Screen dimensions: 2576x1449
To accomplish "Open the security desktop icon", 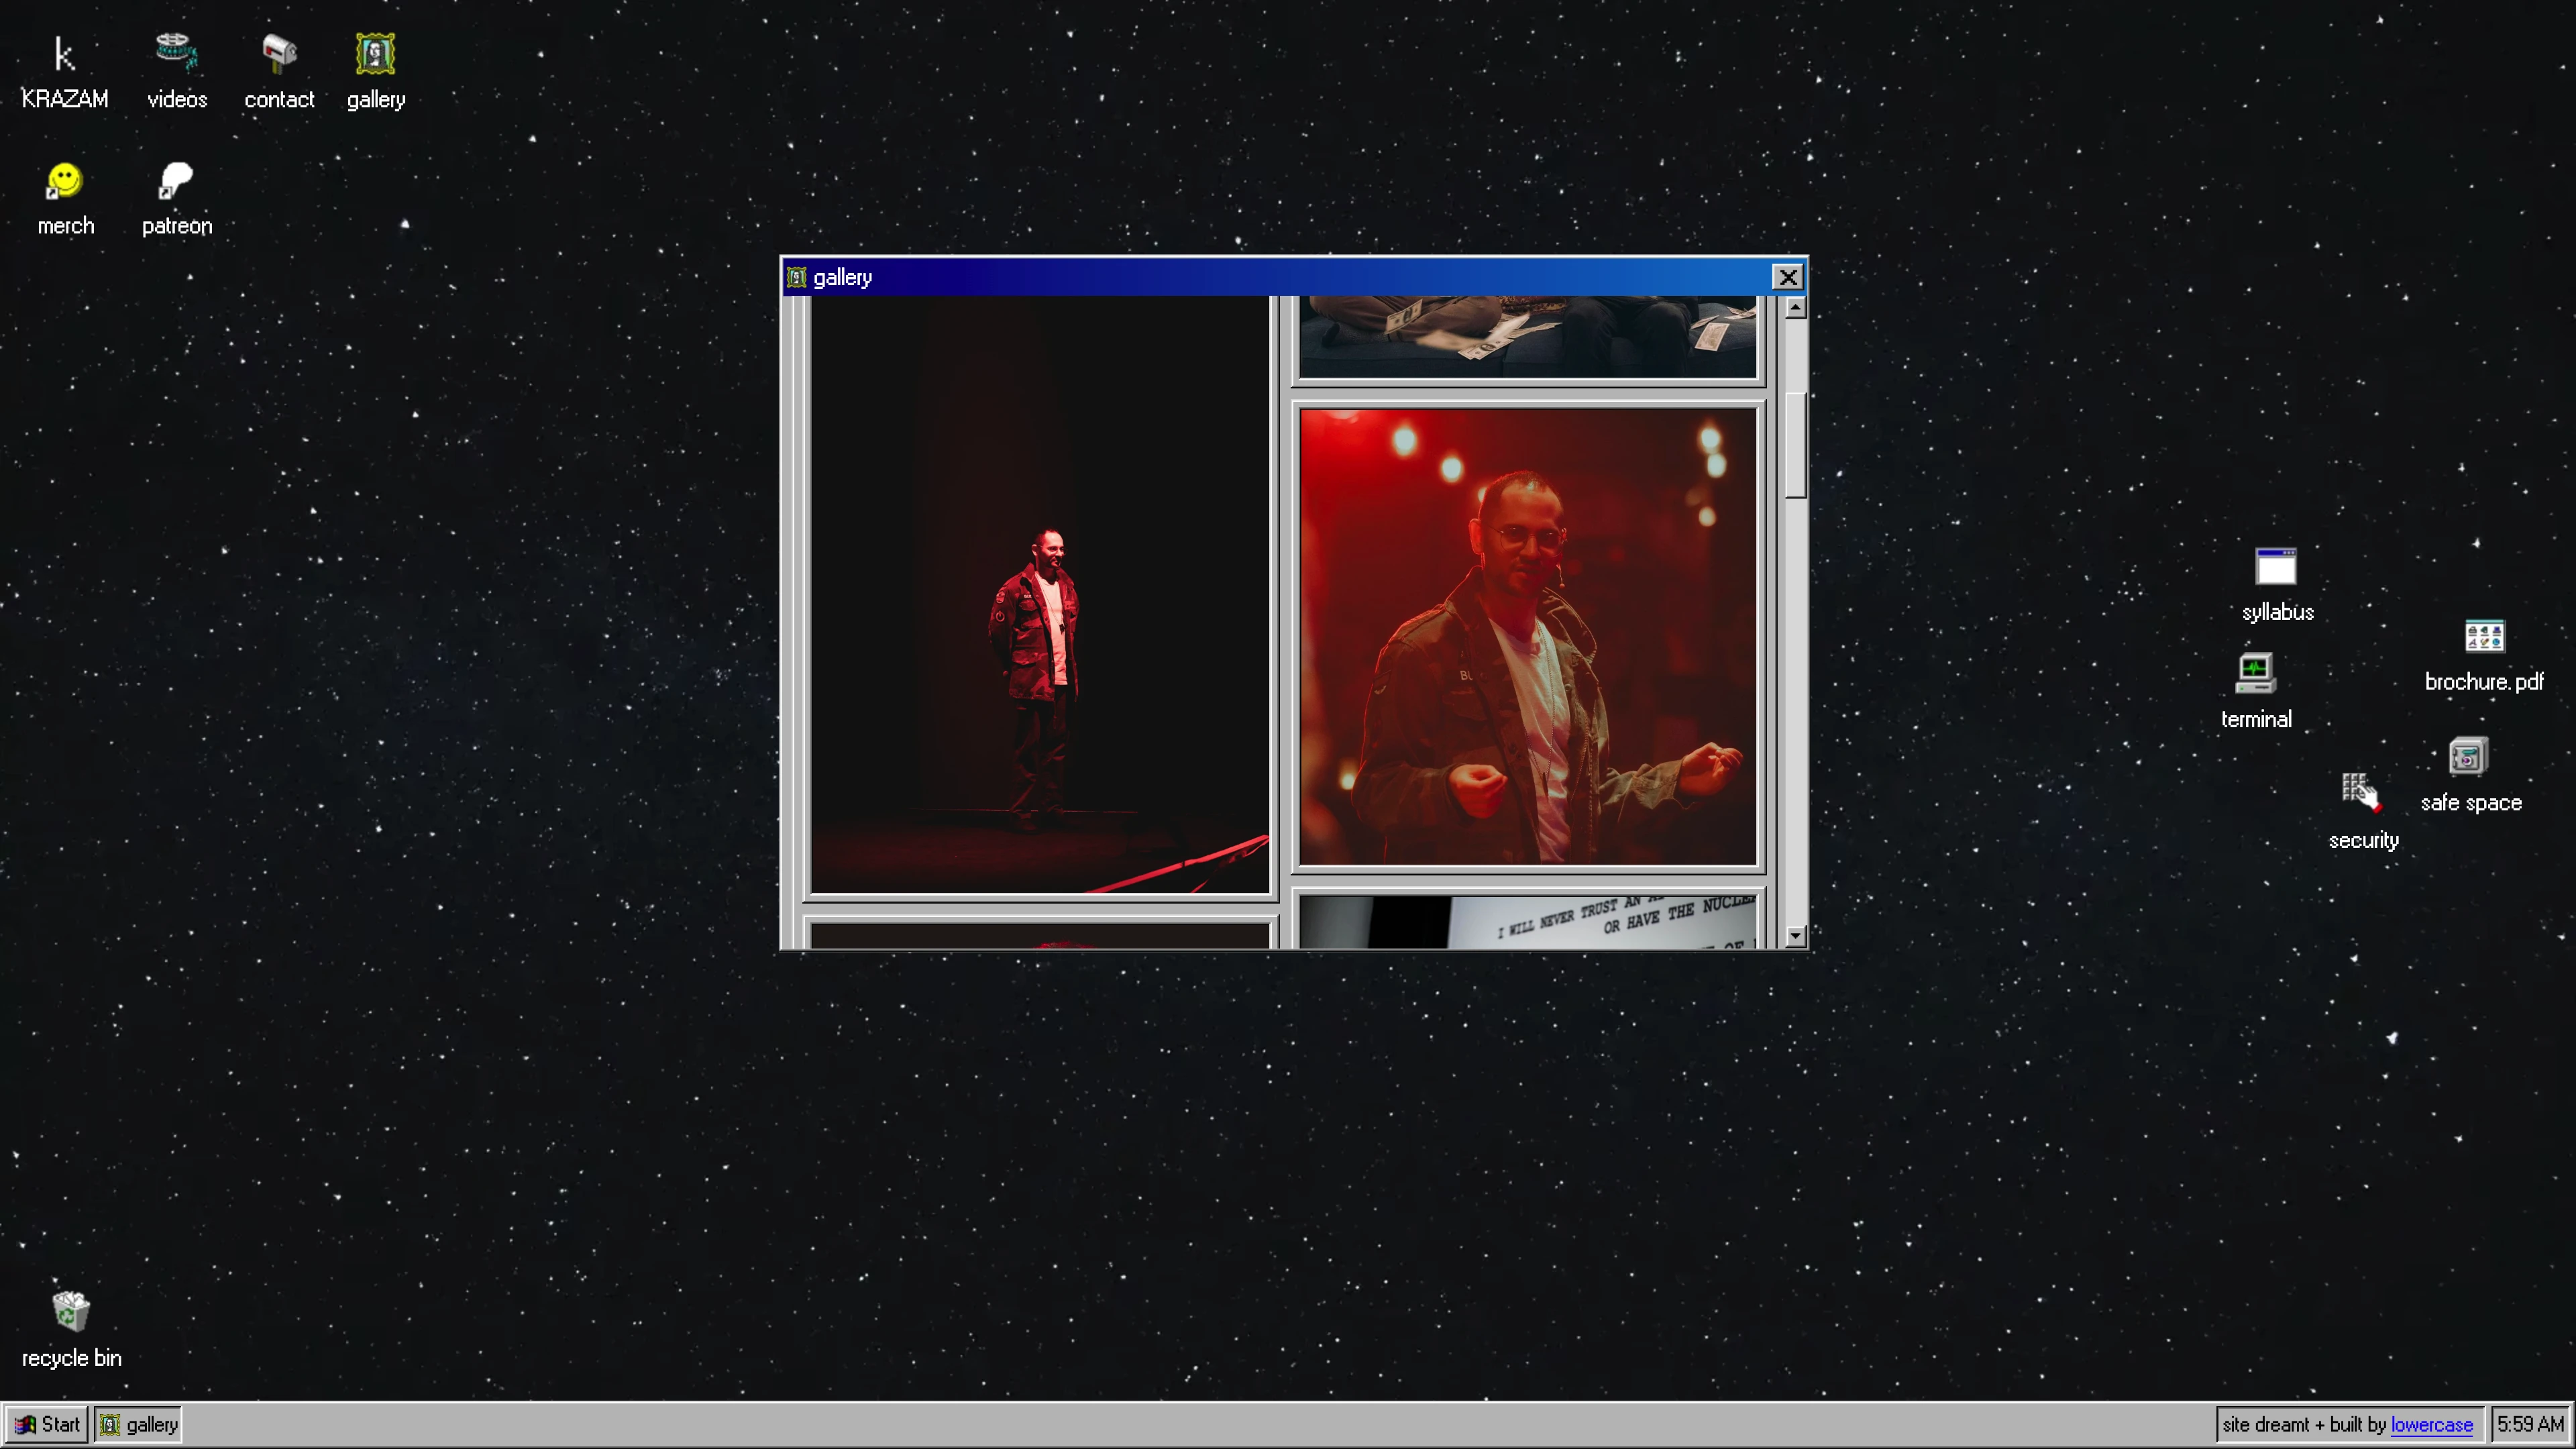I will tap(2360, 792).
